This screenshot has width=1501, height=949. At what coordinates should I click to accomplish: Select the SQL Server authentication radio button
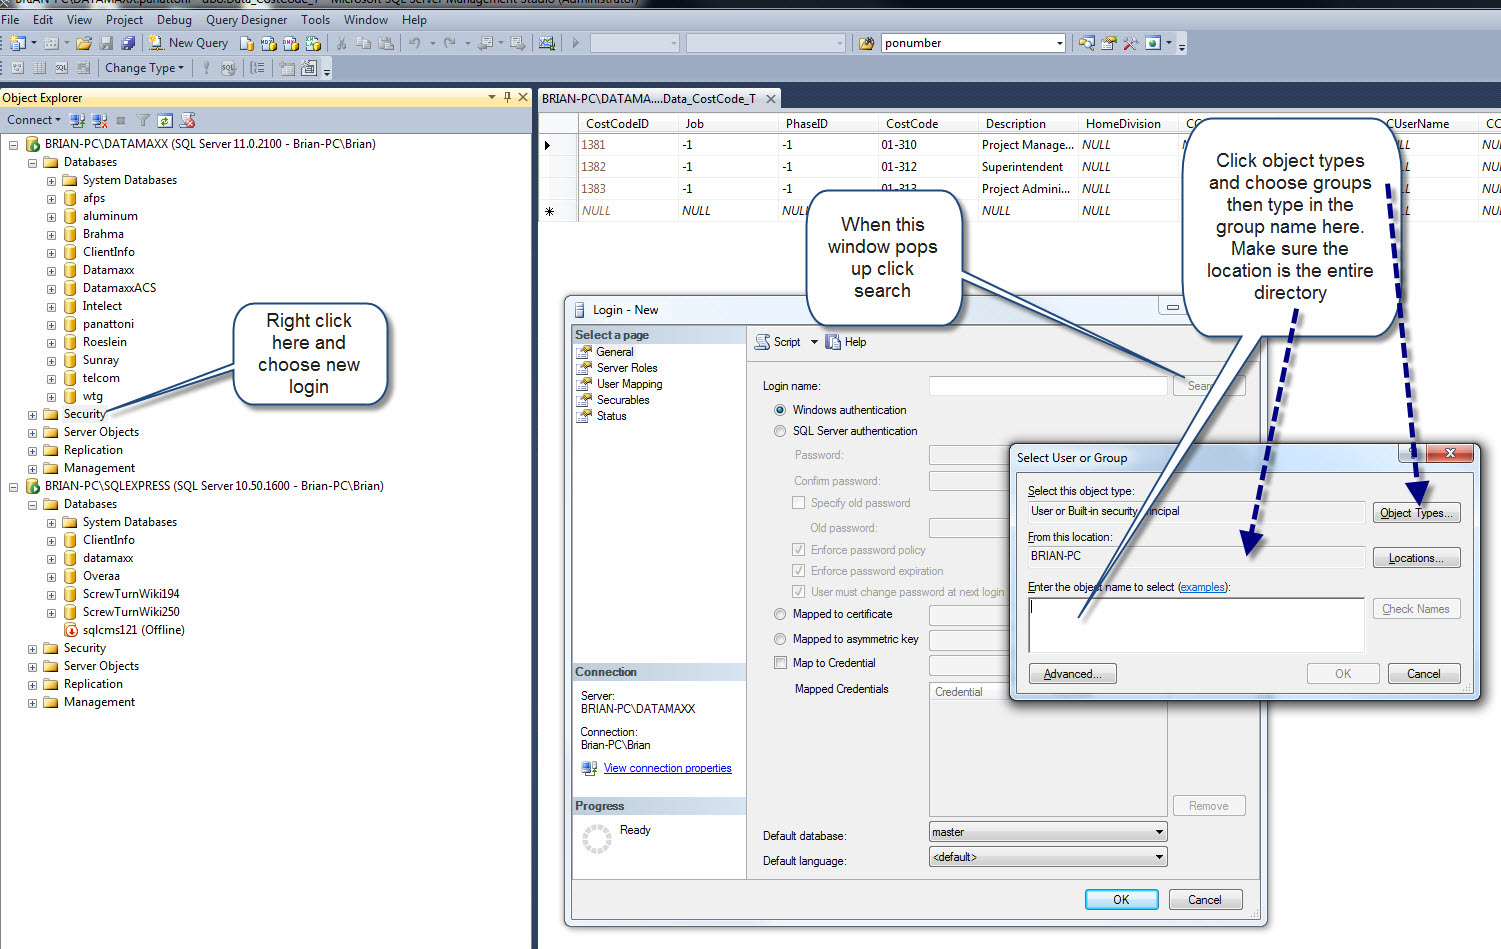[780, 431]
